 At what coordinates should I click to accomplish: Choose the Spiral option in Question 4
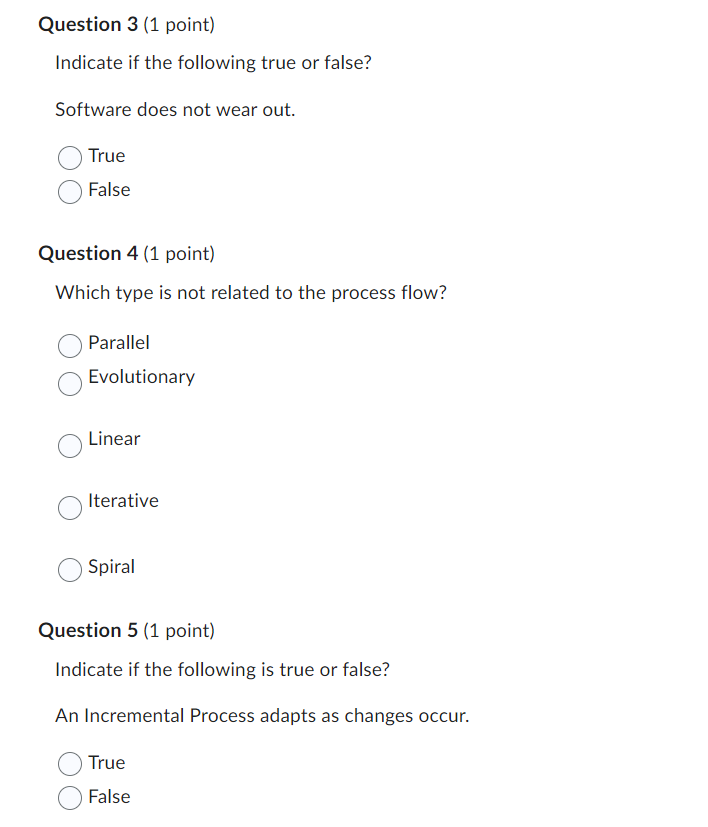coord(70,570)
